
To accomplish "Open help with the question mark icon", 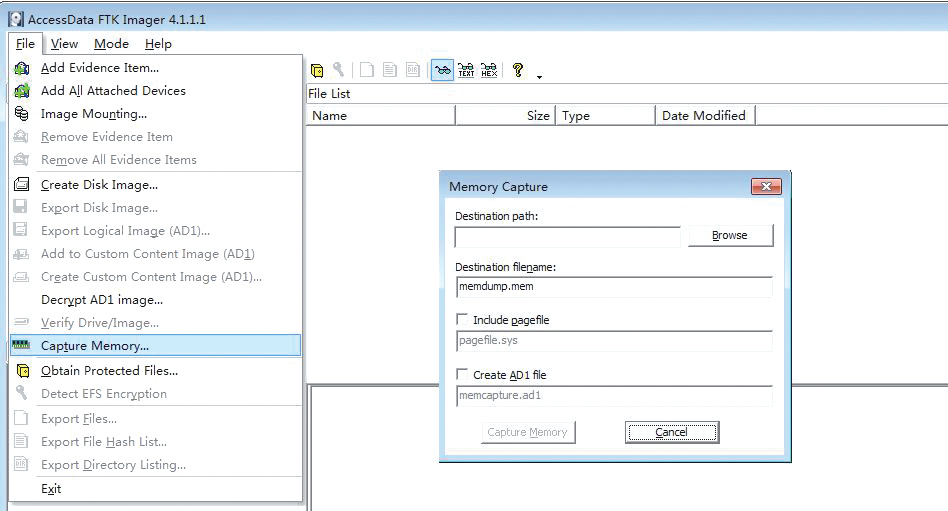I will (x=518, y=70).
